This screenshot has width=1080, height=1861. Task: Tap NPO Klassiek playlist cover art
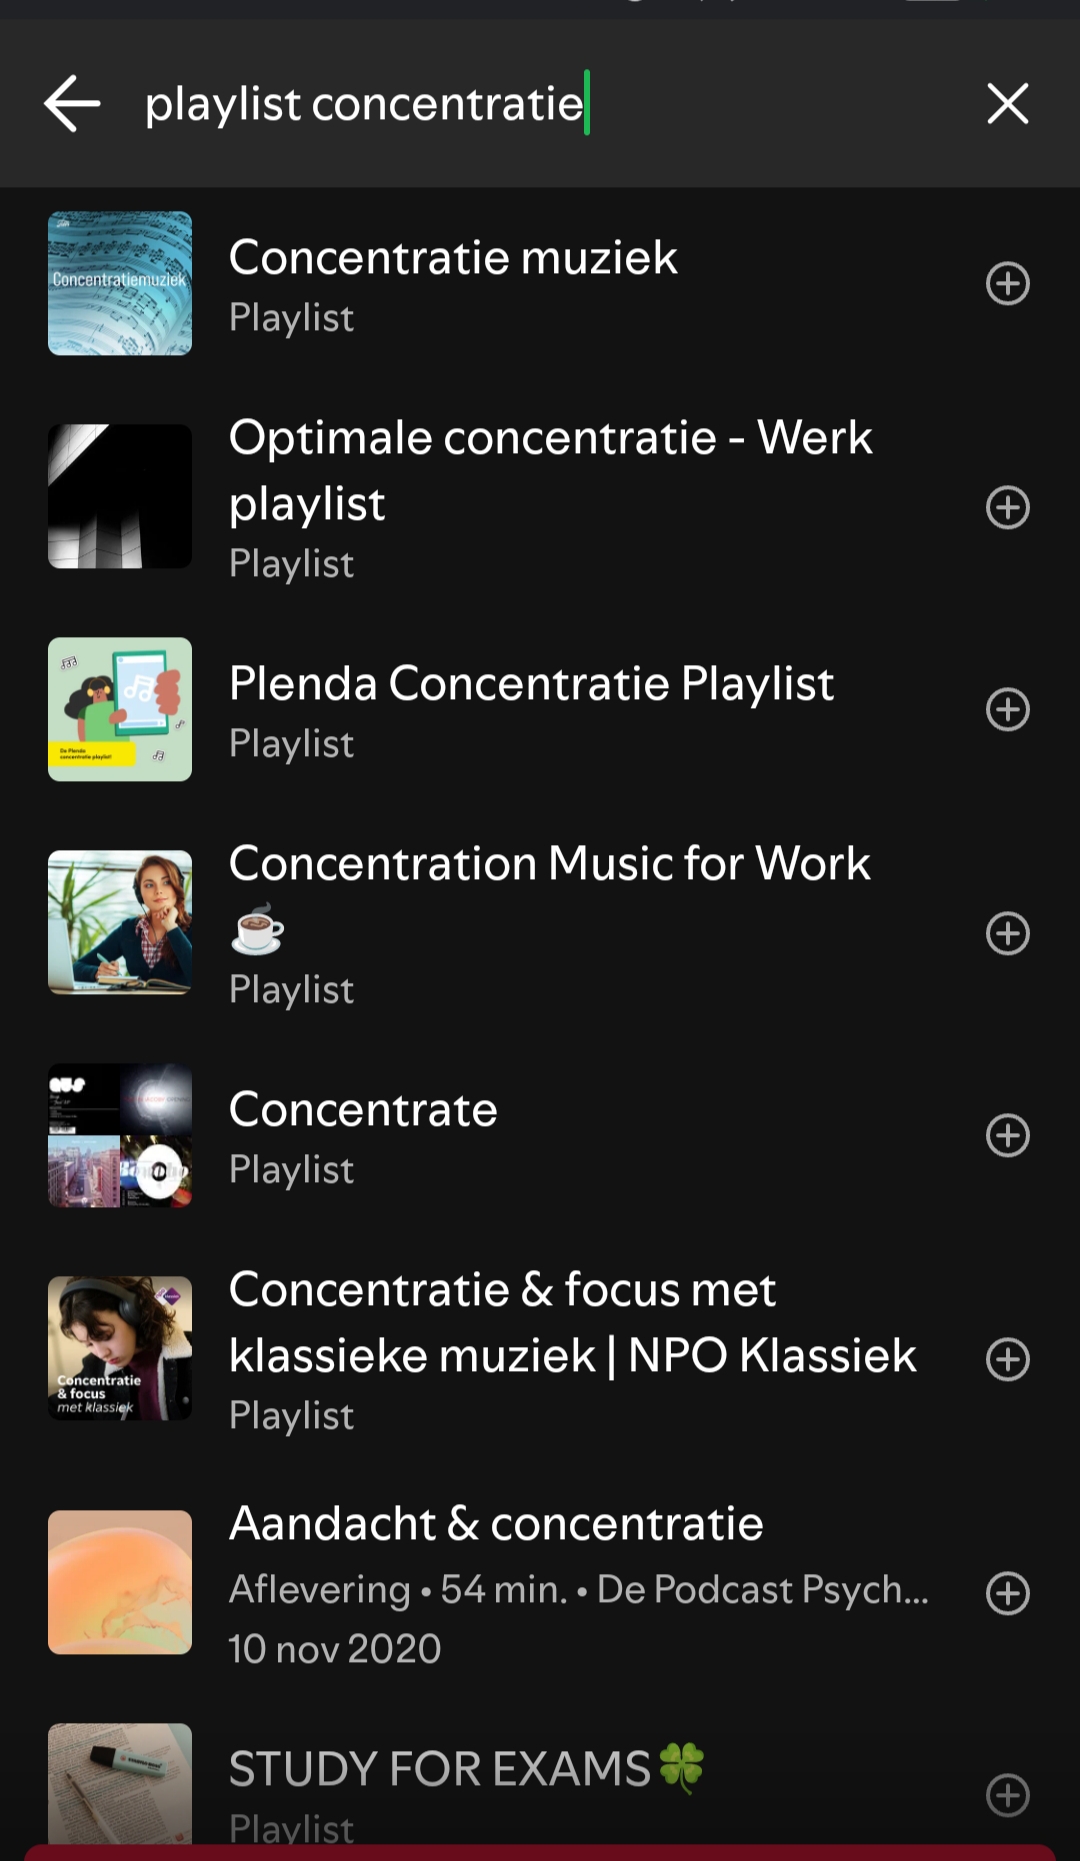pyautogui.click(x=120, y=1348)
